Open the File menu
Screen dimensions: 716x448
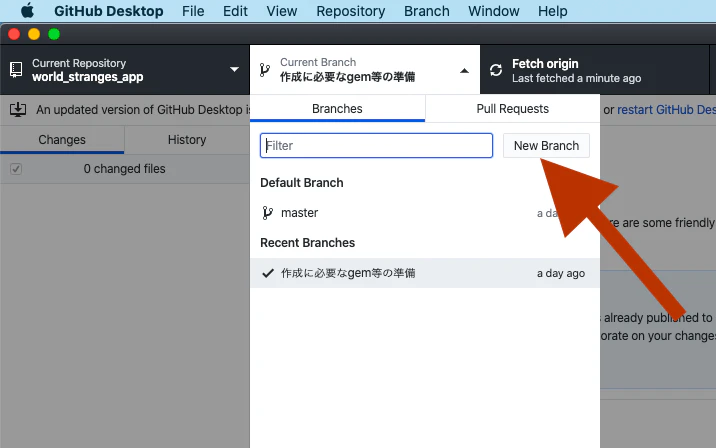tap(193, 11)
